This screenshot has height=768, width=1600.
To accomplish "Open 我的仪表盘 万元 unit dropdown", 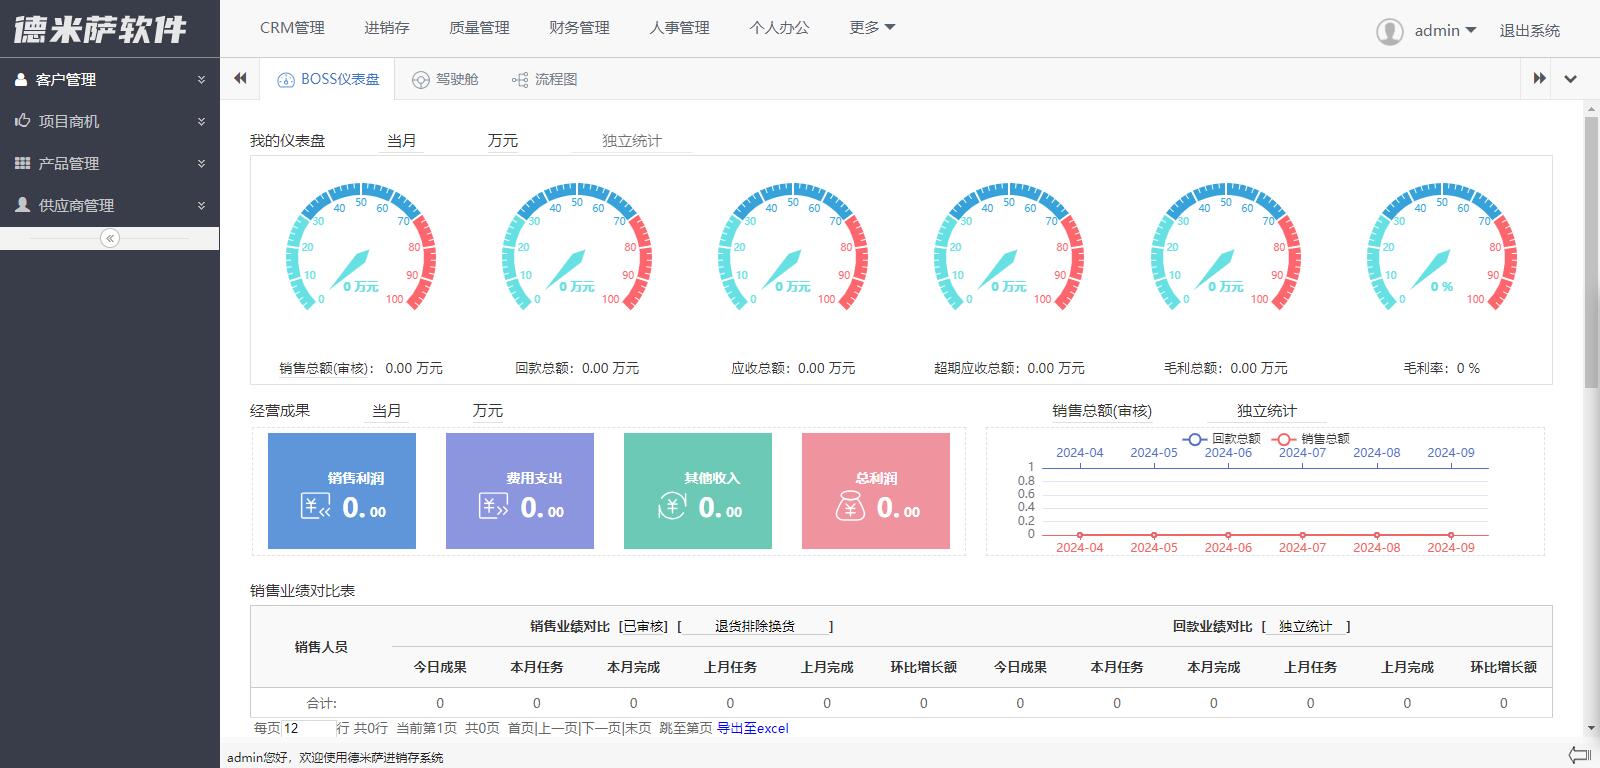I will pyautogui.click(x=503, y=141).
